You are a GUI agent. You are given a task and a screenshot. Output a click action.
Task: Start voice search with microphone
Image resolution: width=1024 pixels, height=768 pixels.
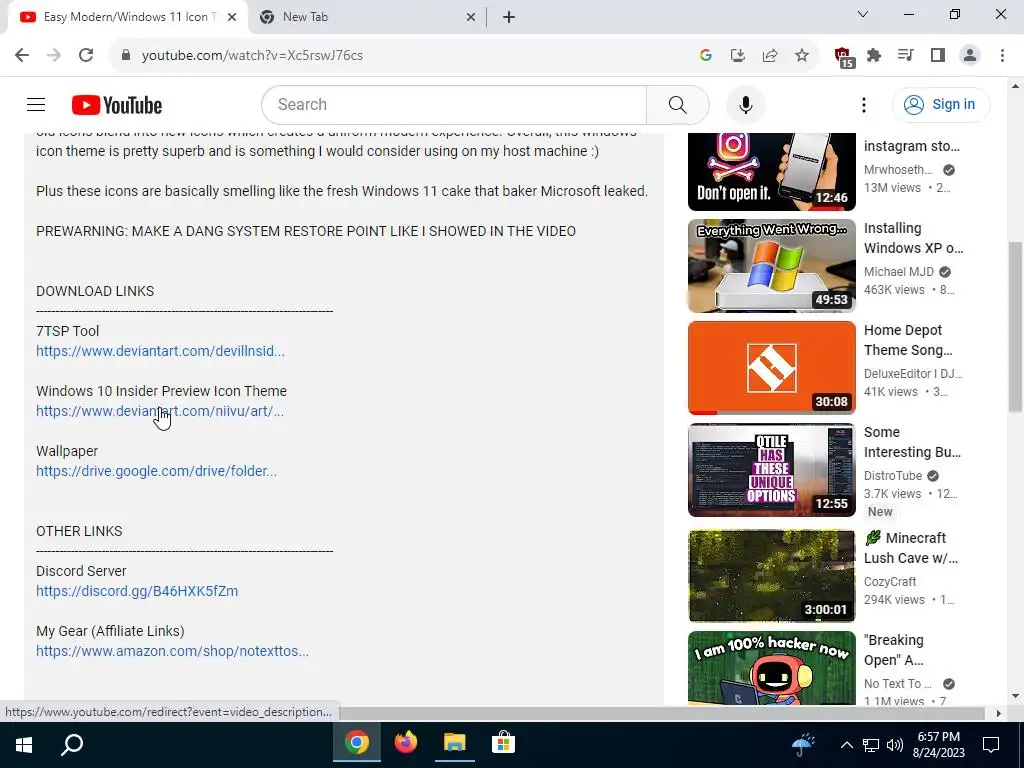tap(746, 104)
